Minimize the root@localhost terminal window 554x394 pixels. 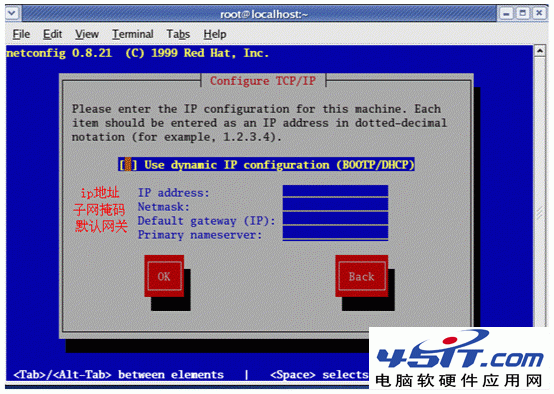click(506, 14)
